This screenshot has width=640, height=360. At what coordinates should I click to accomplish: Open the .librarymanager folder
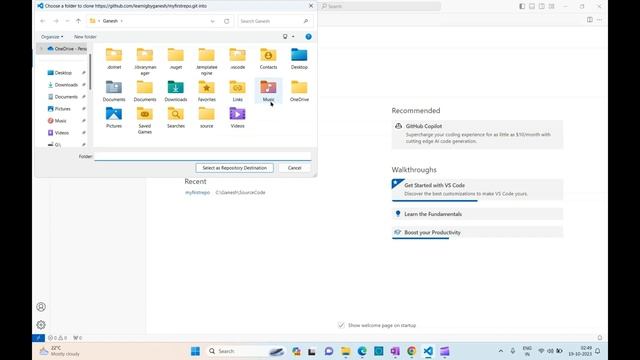pyautogui.click(x=145, y=62)
